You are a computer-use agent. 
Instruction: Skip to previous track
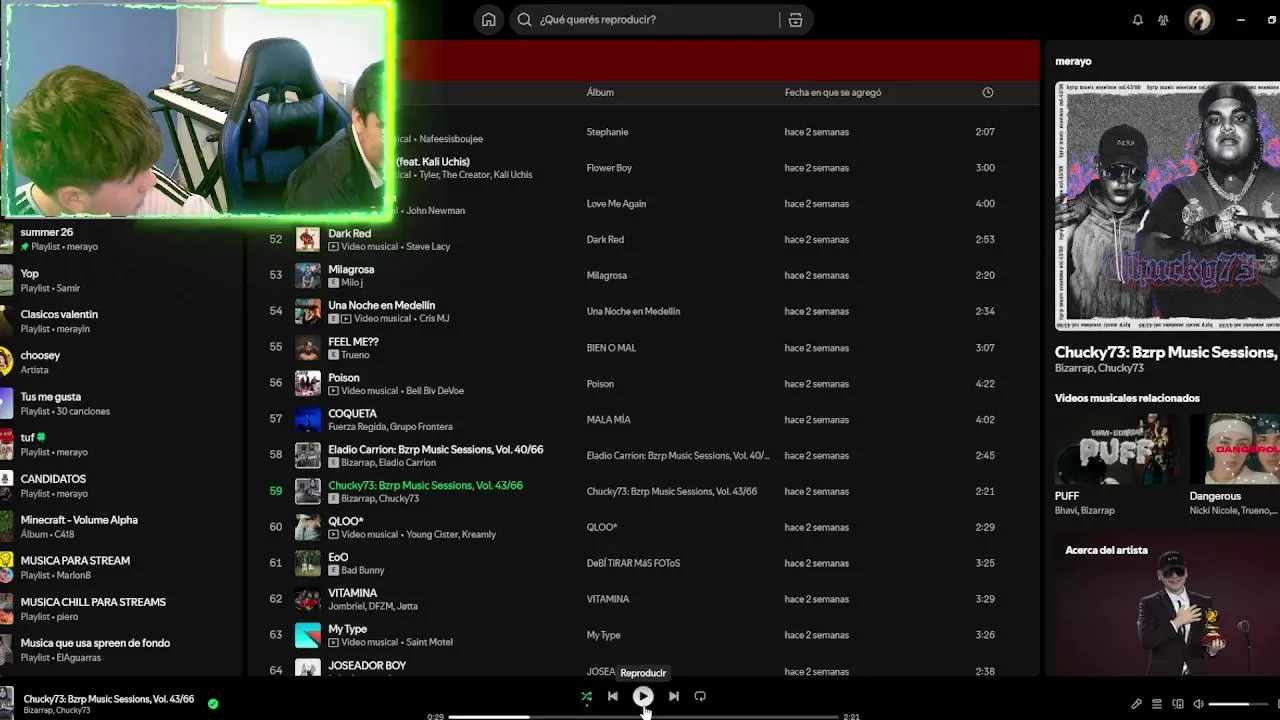[x=613, y=696]
